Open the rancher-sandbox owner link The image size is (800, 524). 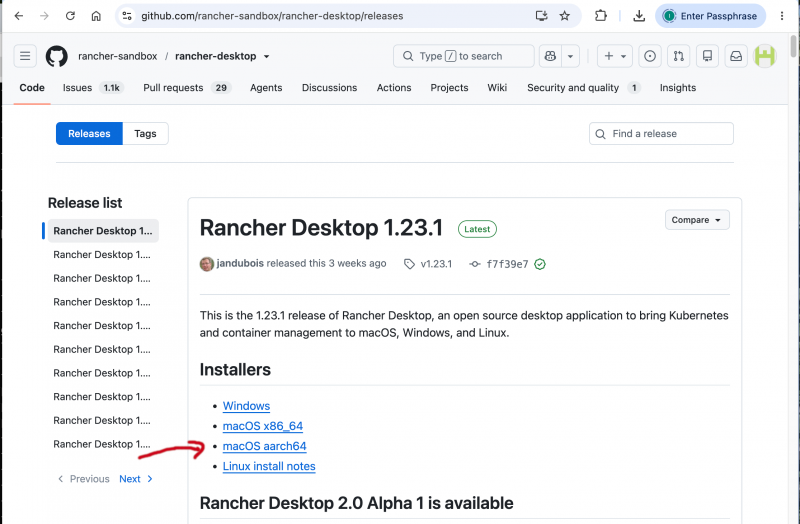click(x=117, y=56)
